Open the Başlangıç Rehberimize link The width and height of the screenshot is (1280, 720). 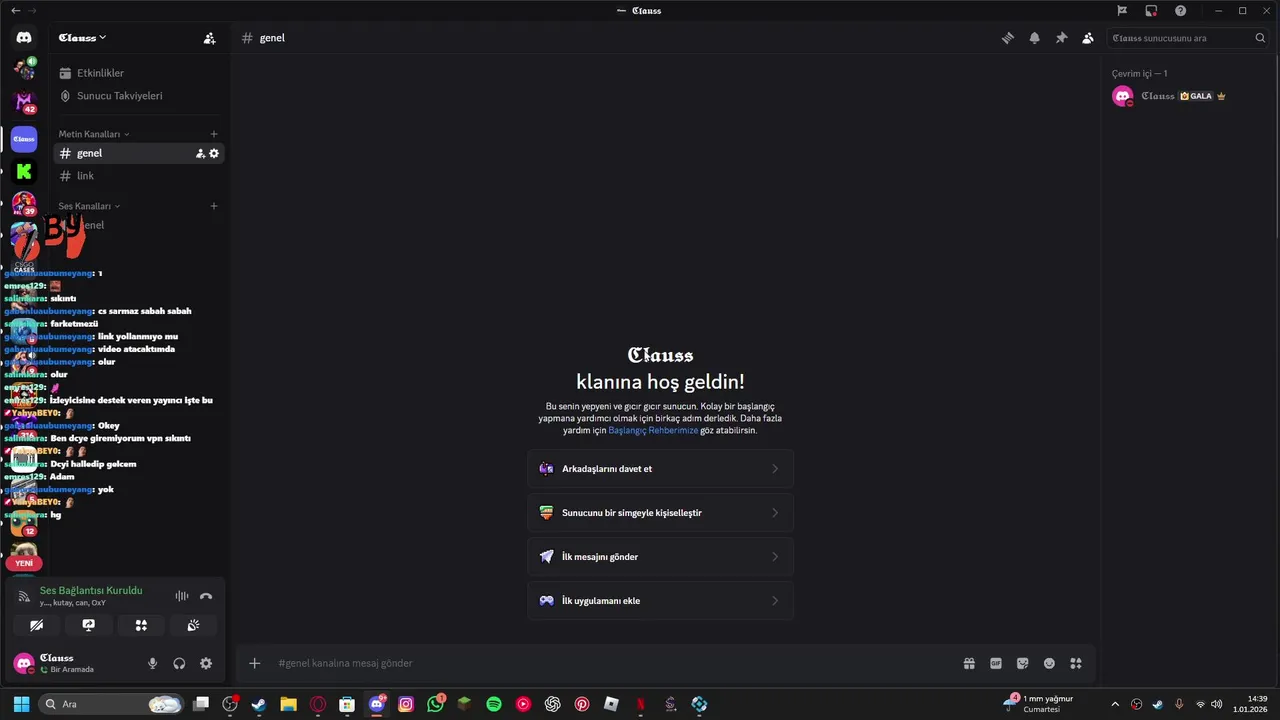pyautogui.click(x=653, y=430)
